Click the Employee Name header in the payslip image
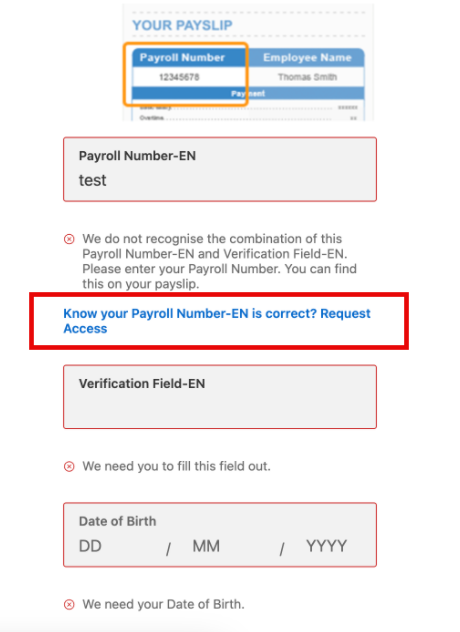The image size is (460, 632). (307, 57)
